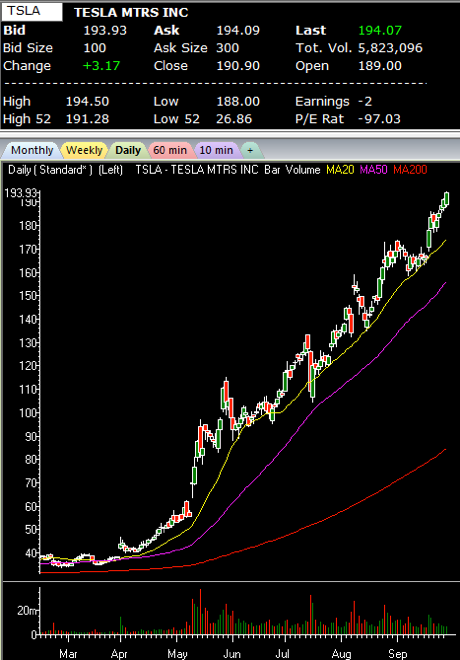Viewport: 460px width, 660px height.
Task: Click the High 52 value 191.28
Action: pos(88,119)
